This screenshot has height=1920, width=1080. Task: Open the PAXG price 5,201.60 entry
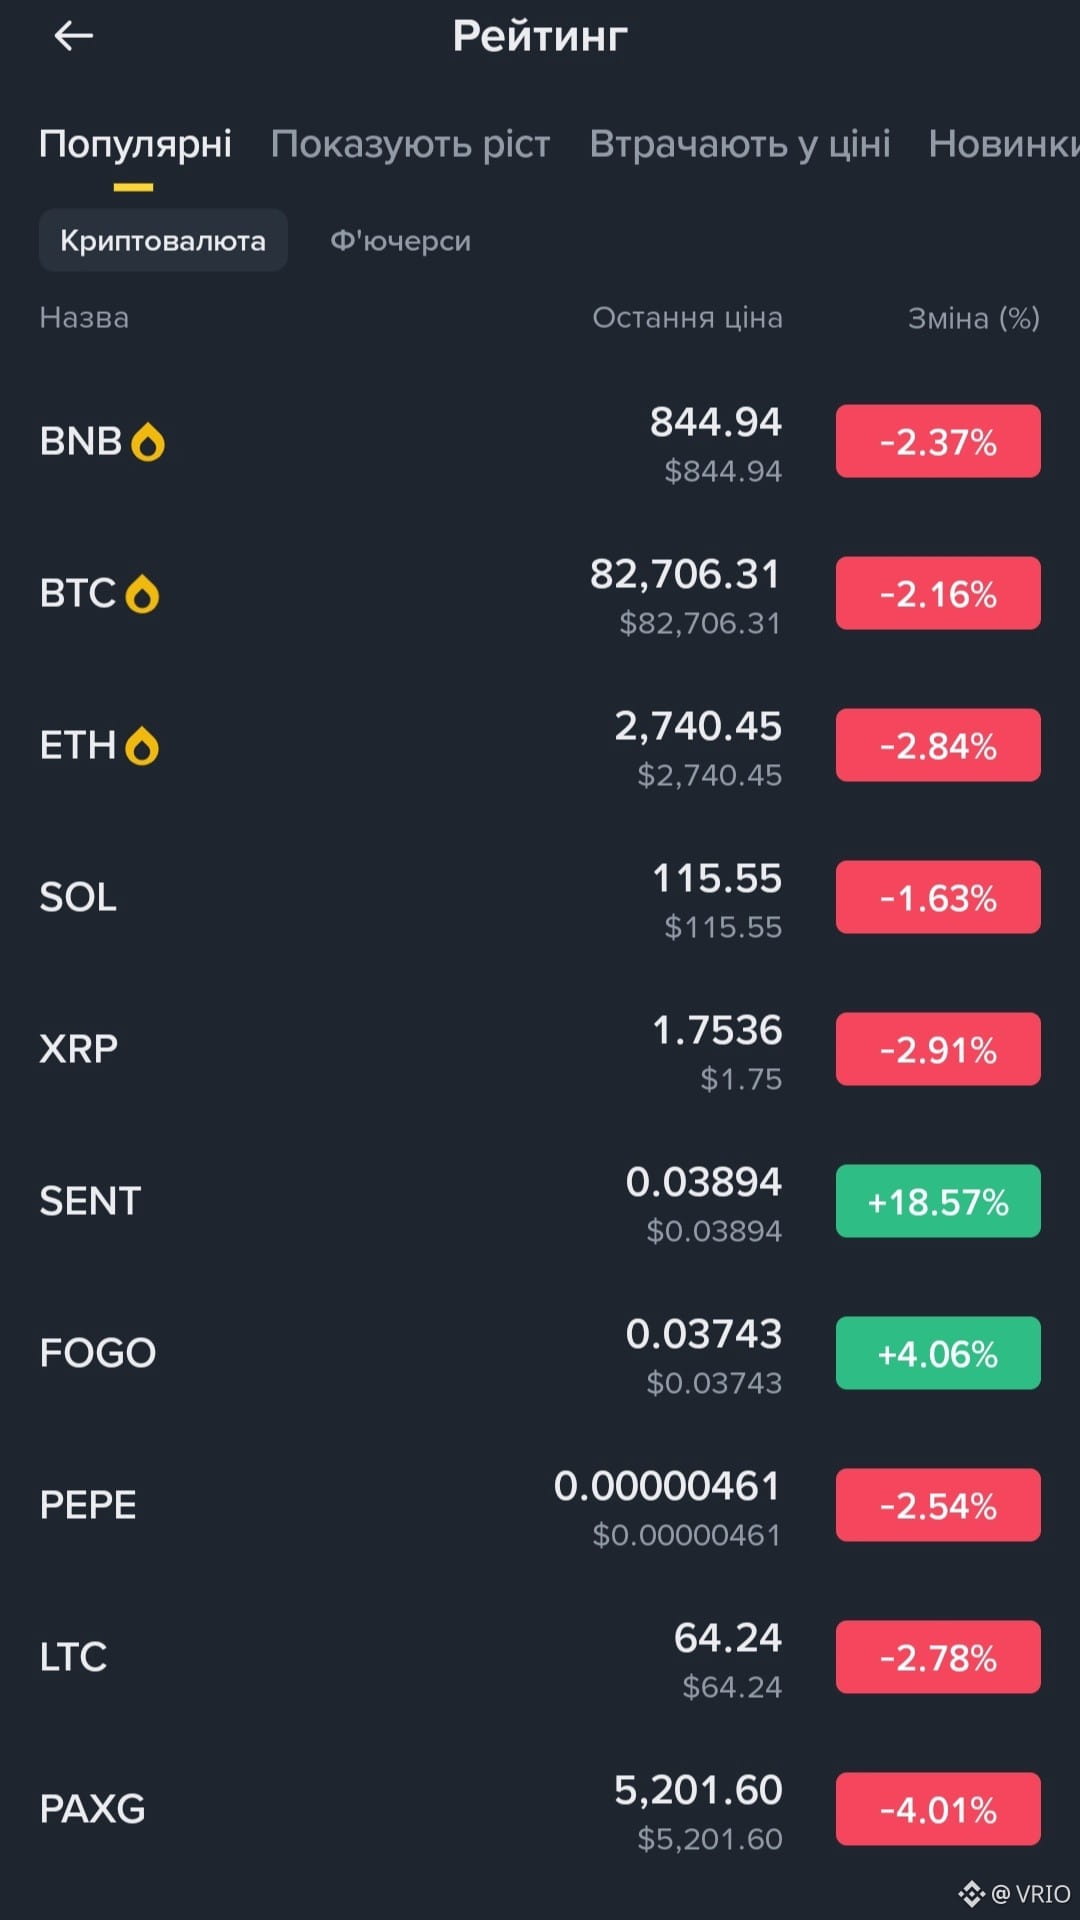(x=698, y=1791)
